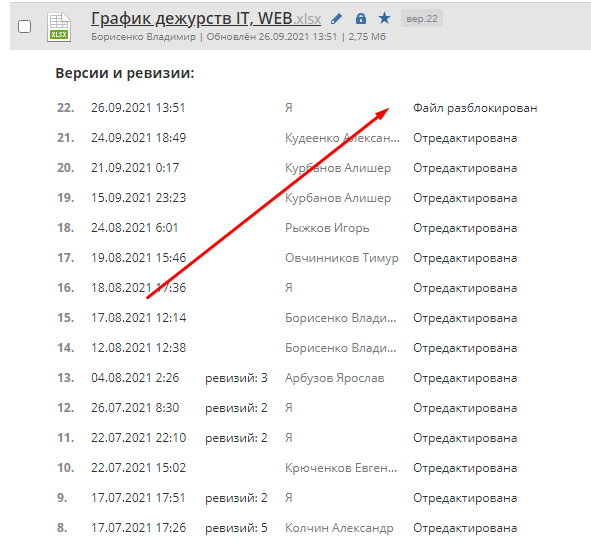
Task: Select version 20 dated 21.09.2021 0:17
Action: click(135, 168)
